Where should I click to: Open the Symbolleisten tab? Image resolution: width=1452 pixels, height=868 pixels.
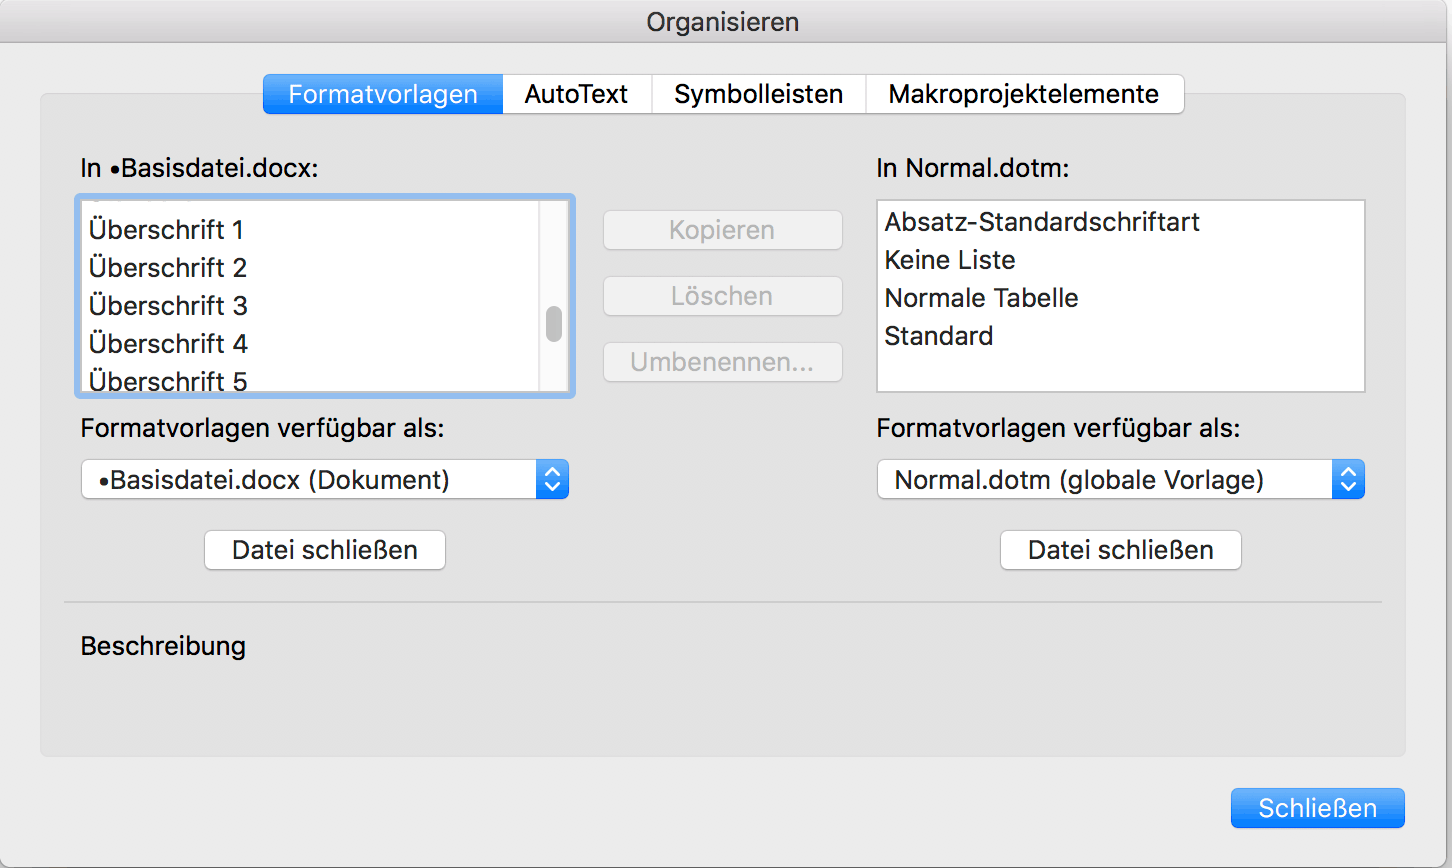point(758,94)
